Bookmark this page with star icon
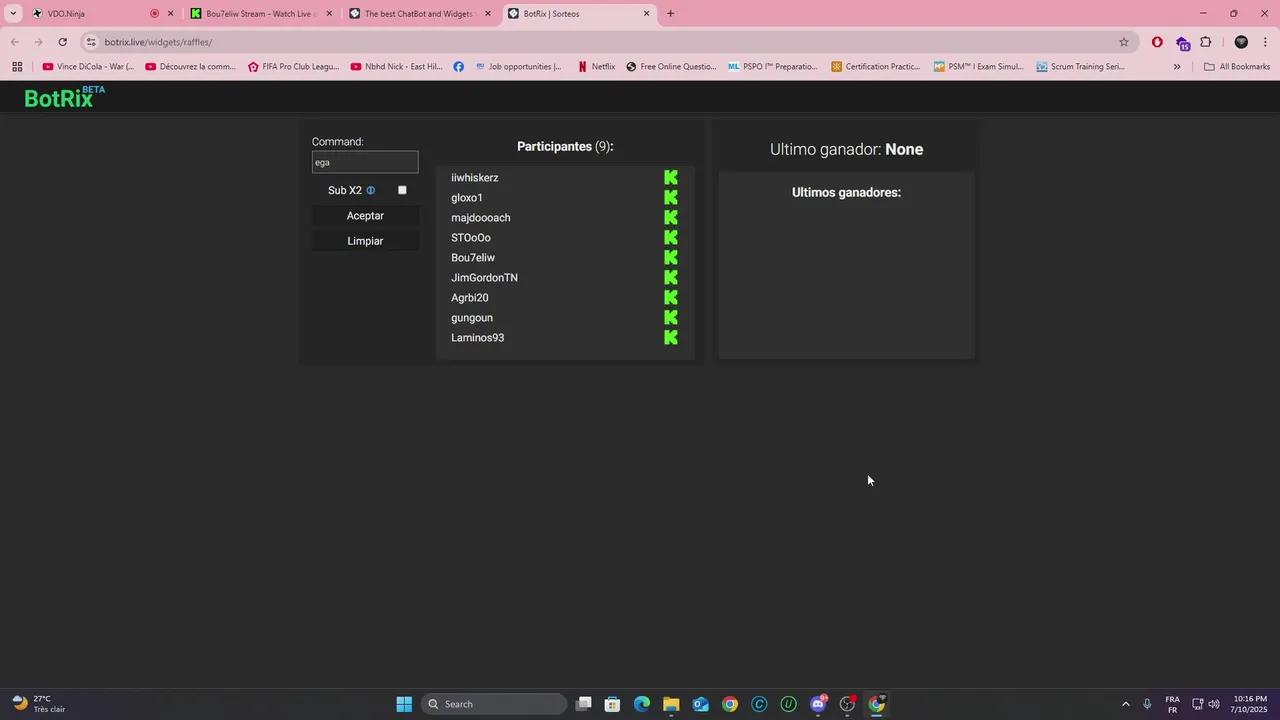The image size is (1280, 720). [1124, 42]
